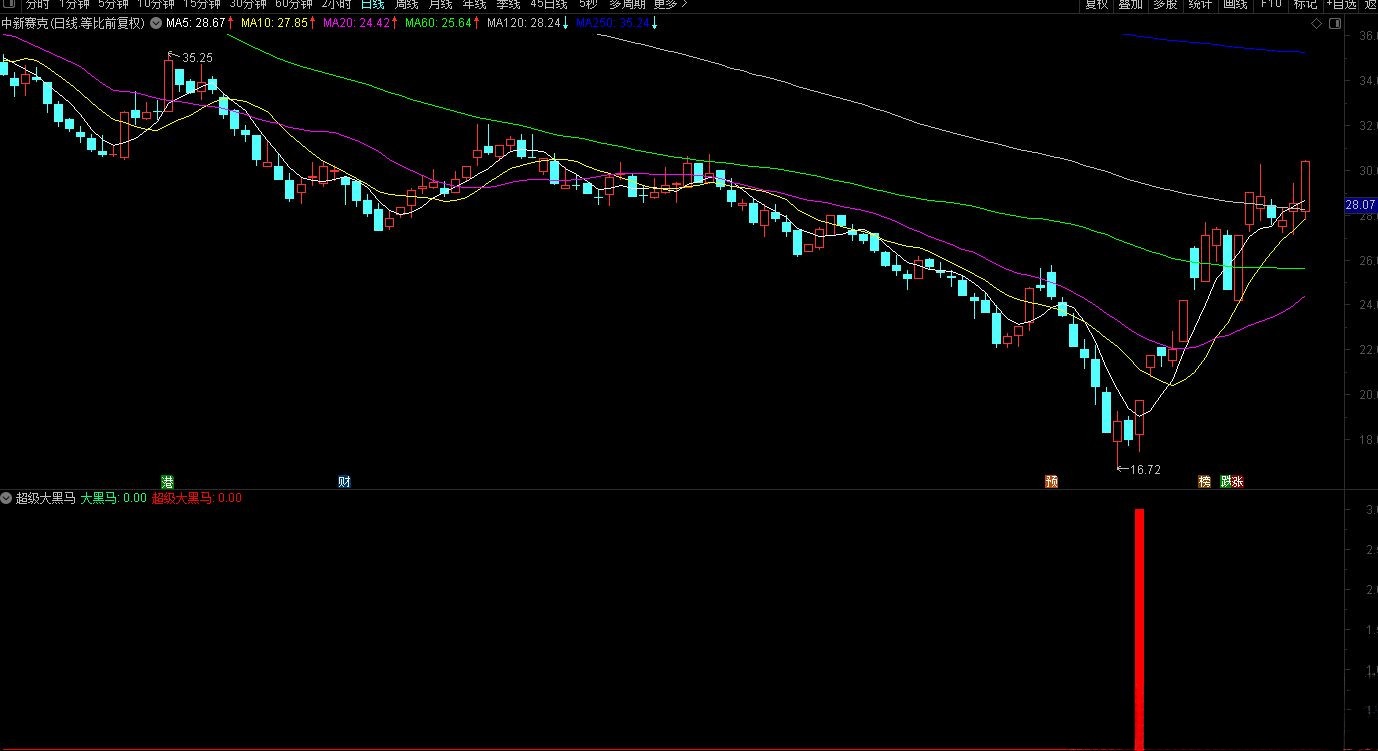Viewport: 1378px width, 751px height.
Task: Click the green 港 event marker
Action: 168,481
